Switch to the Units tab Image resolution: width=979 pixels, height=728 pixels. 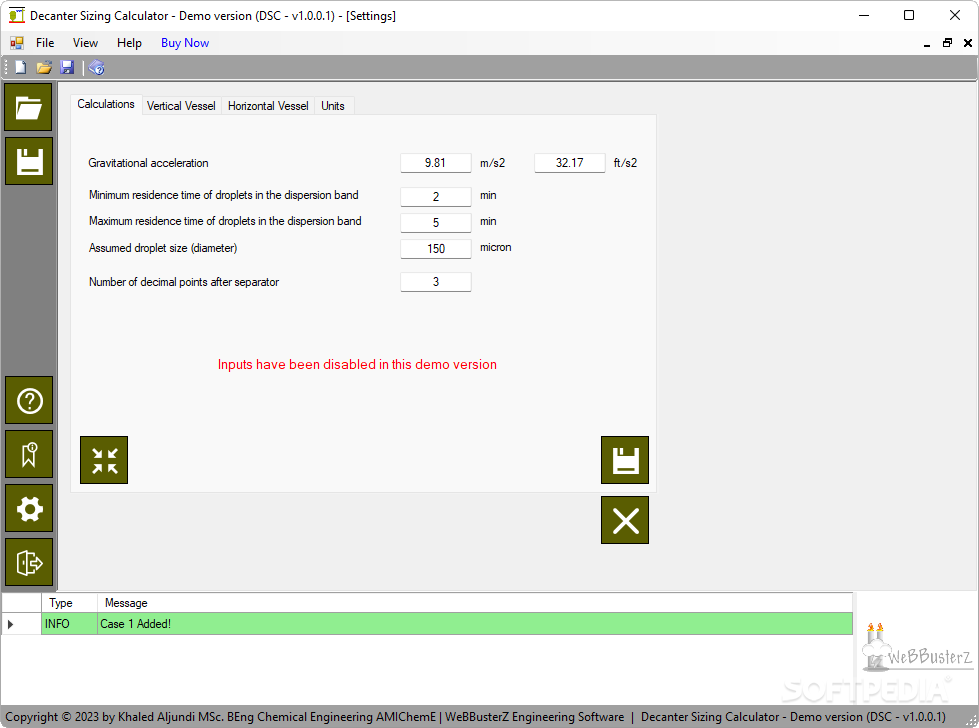(x=333, y=106)
